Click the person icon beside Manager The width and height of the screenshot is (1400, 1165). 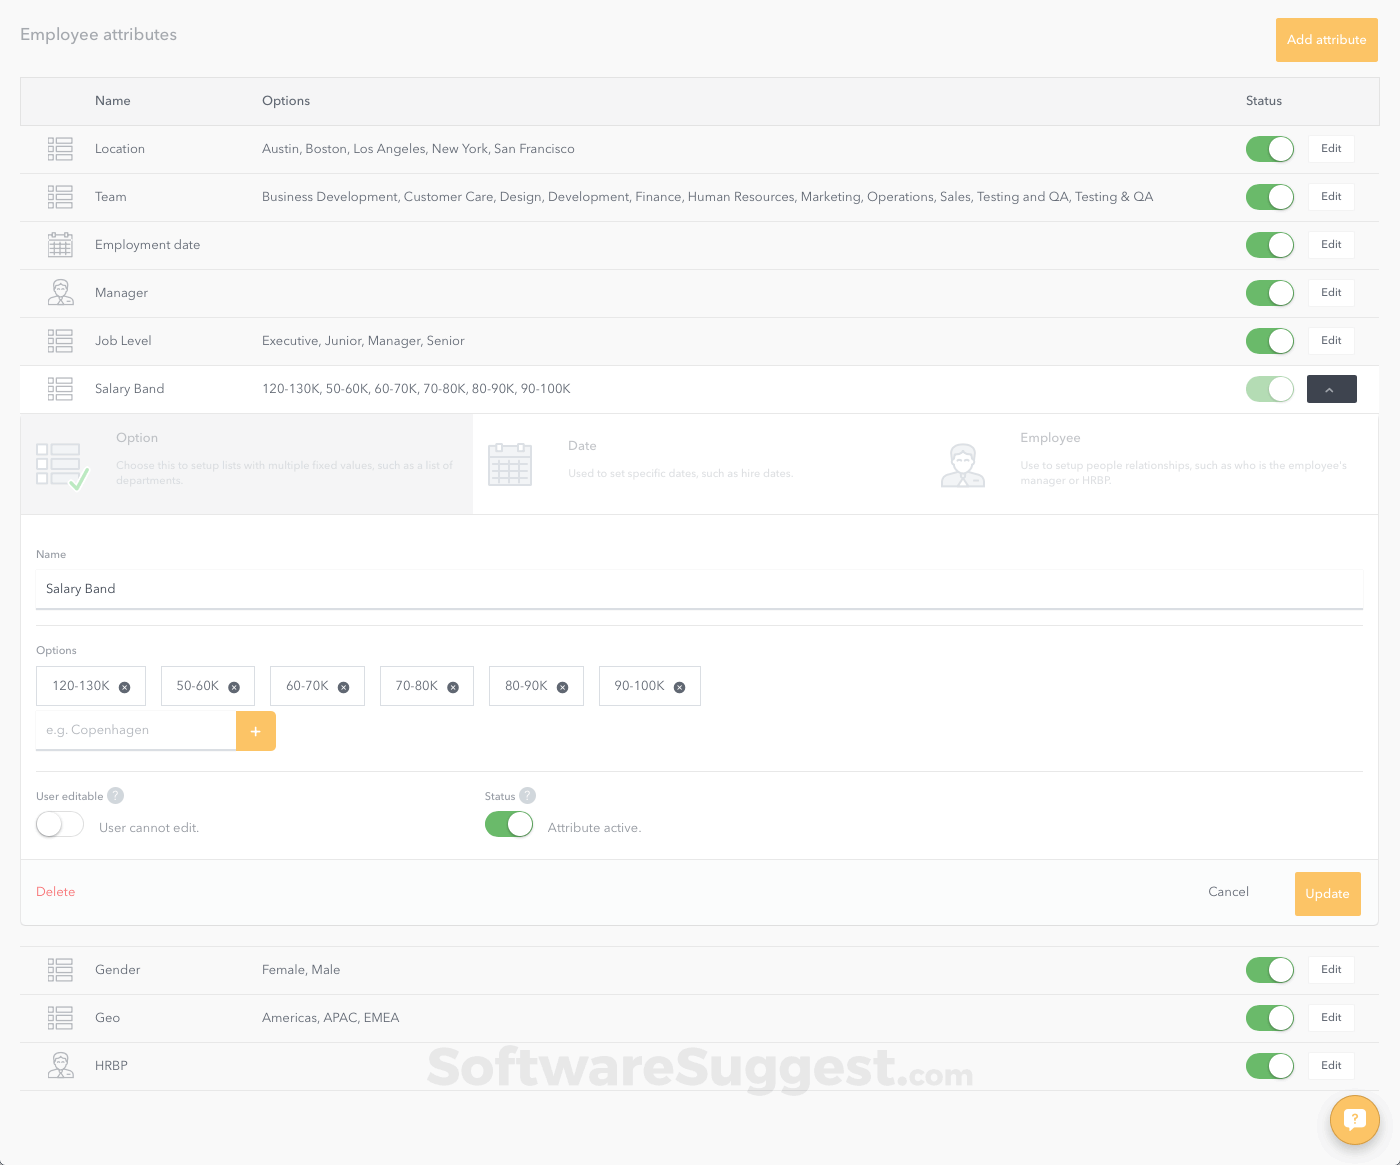tap(60, 292)
